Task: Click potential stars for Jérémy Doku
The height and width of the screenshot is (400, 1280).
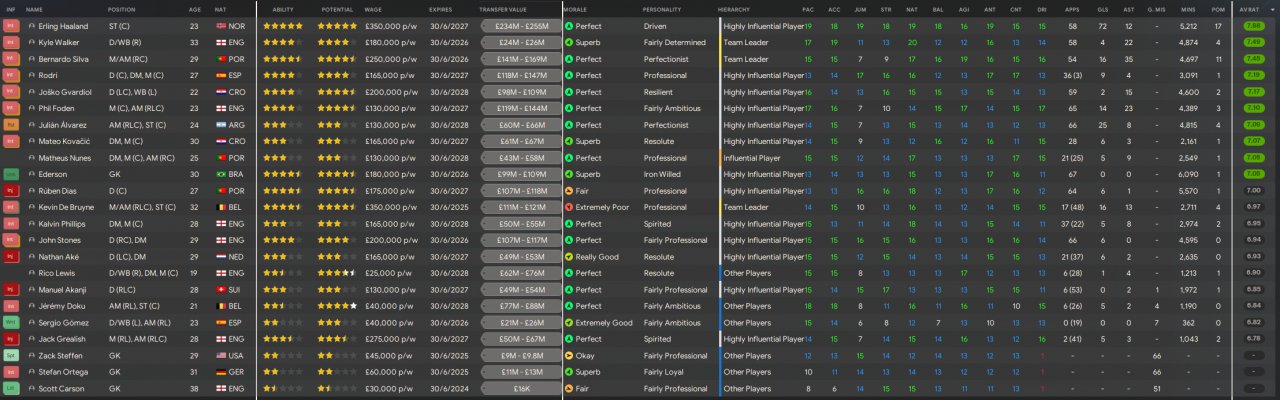Action: pyautogui.click(x=337, y=306)
